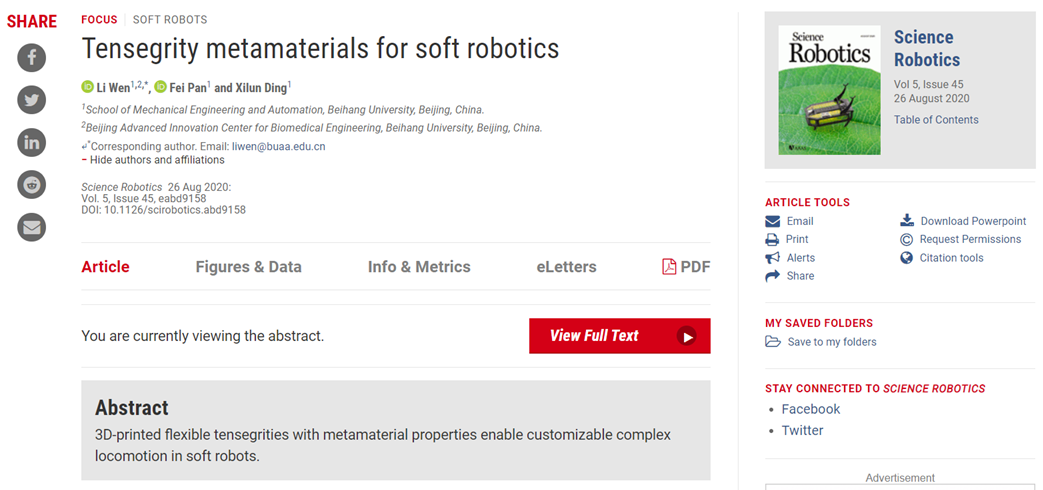Click Request Permissions link
1043x490 pixels.
click(x=970, y=239)
